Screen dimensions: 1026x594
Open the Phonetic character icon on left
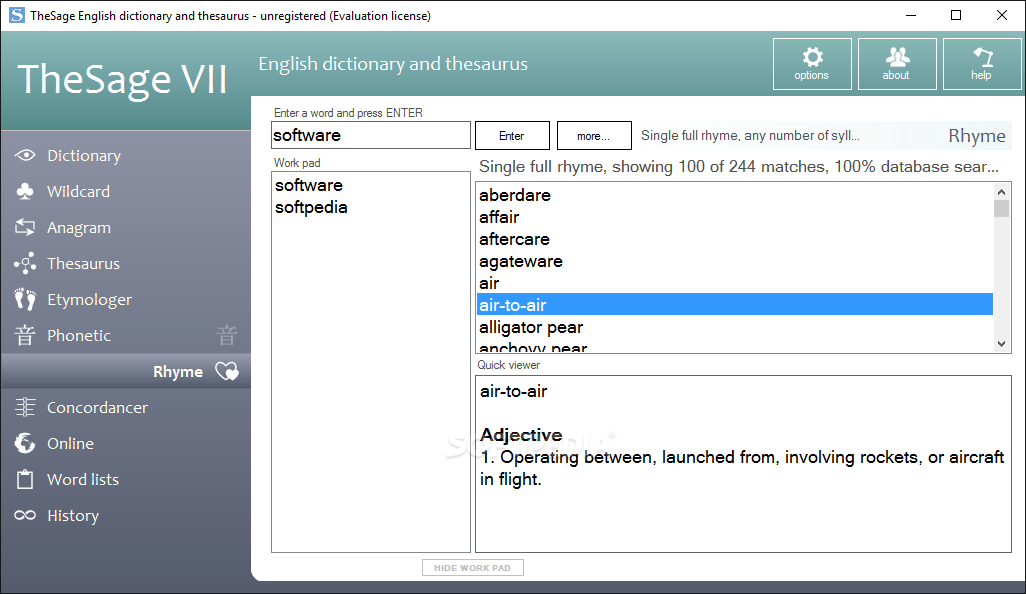25,336
